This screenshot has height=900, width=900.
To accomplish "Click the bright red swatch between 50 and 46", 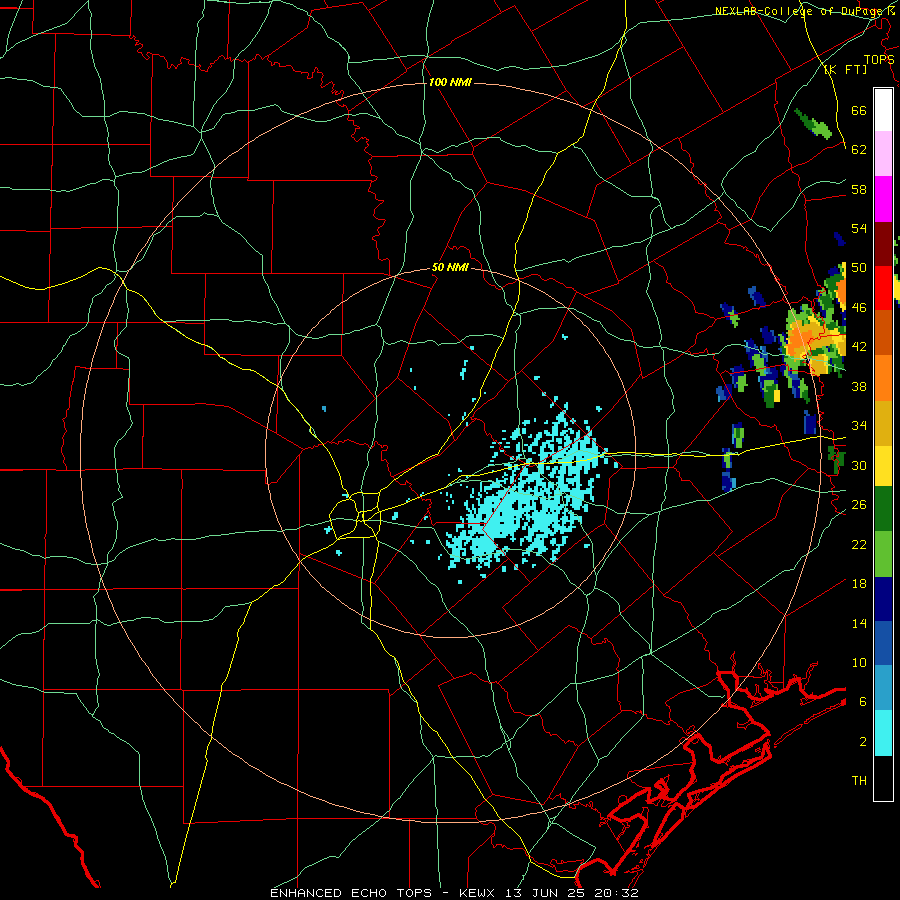I will pyautogui.click(x=883, y=288).
